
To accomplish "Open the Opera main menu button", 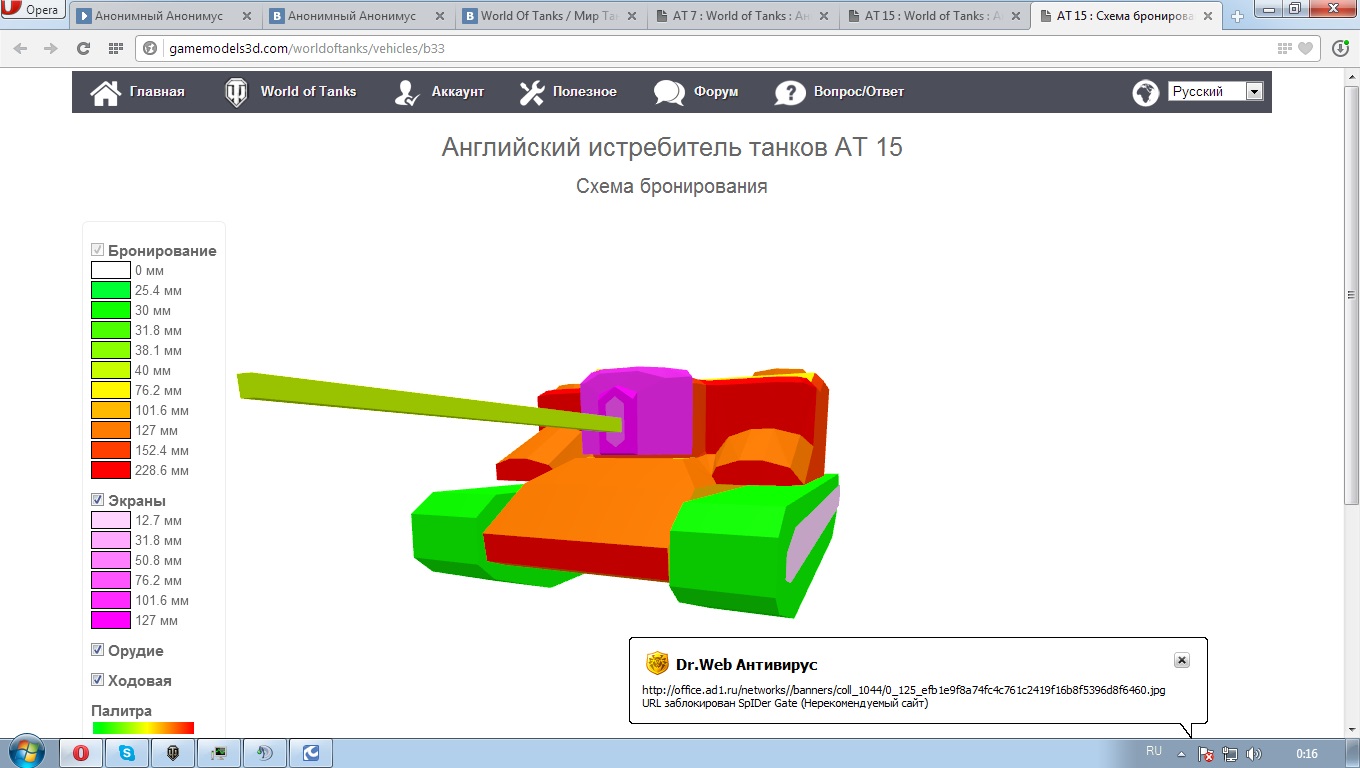I will coord(33,11).
